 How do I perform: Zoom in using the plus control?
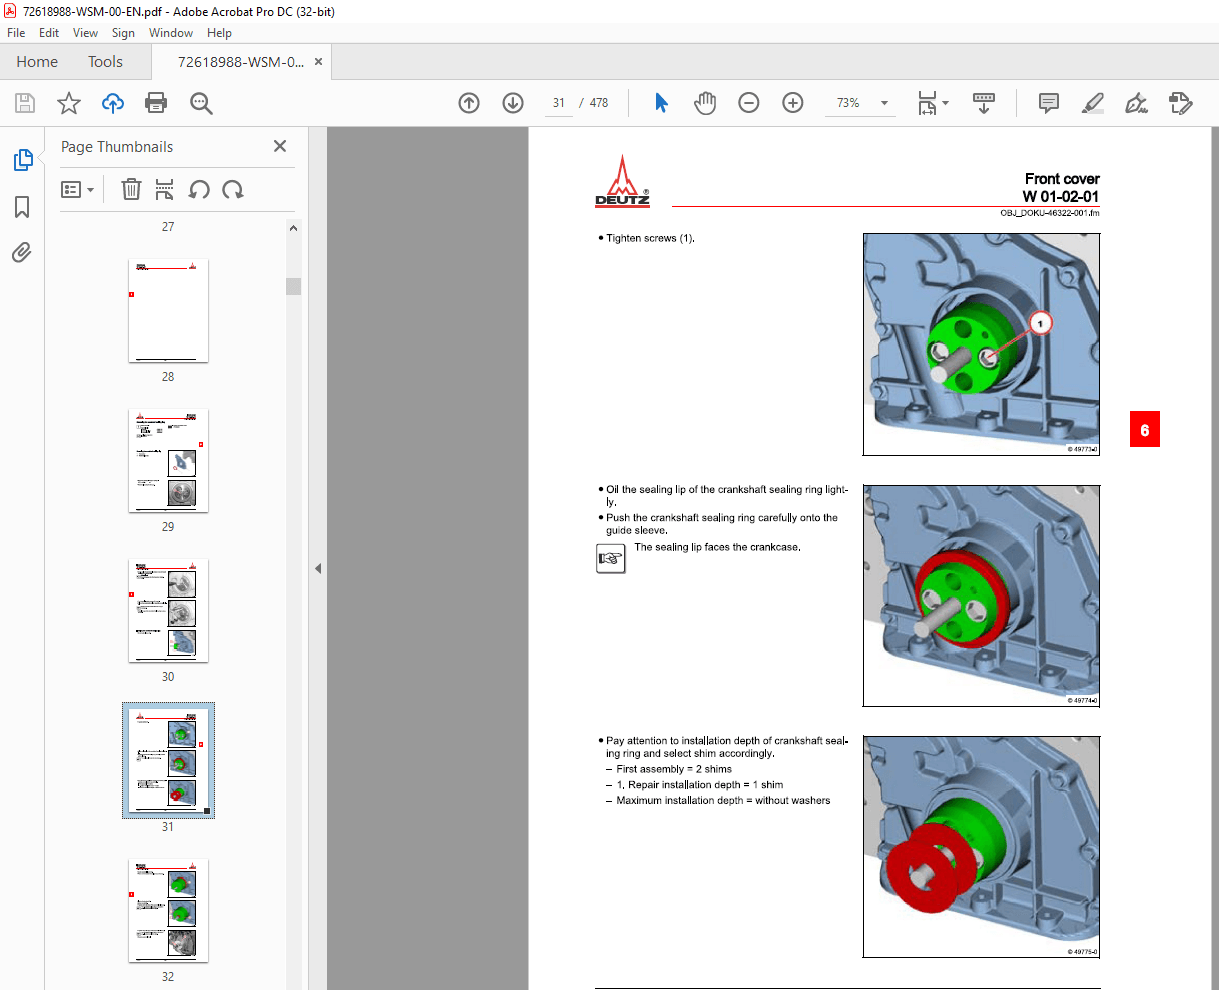click(x=793, y=103)
